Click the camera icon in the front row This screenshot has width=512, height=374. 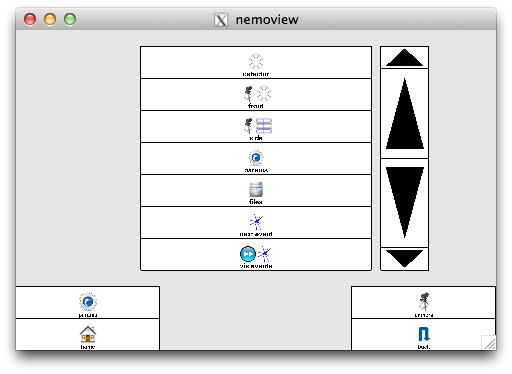(x=248, y=94)
